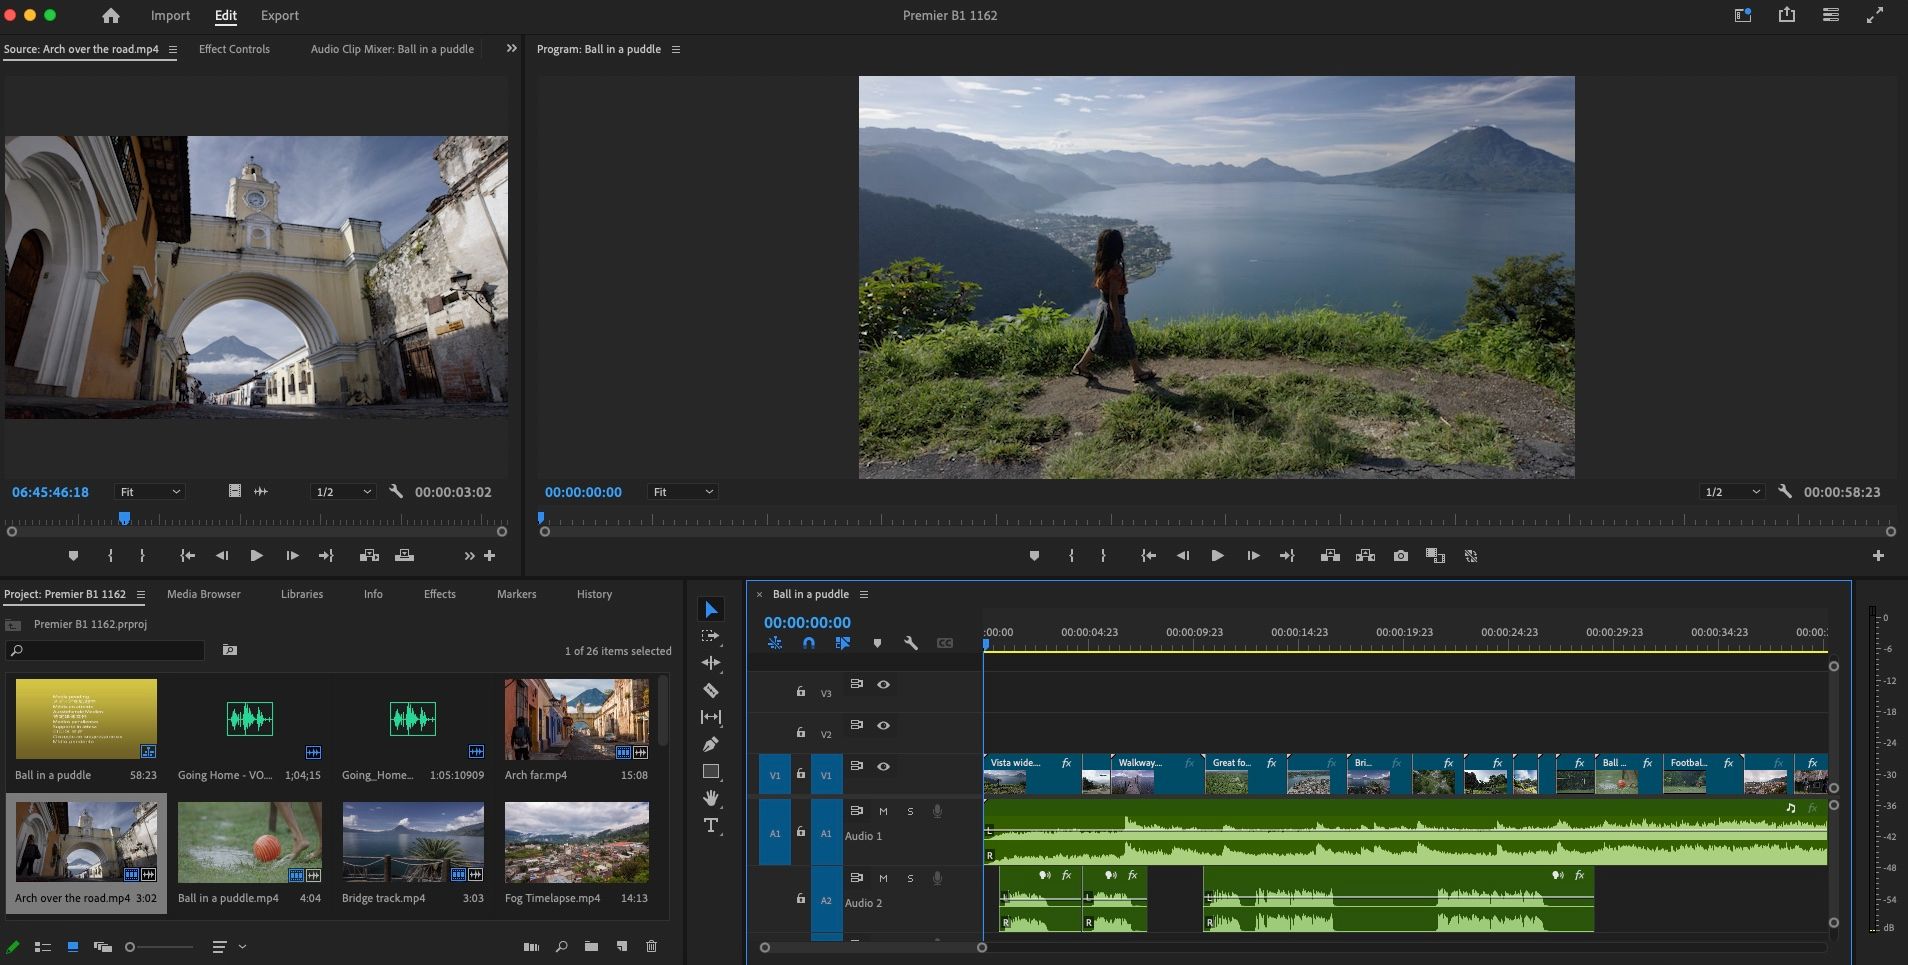Open the Media Browser tab
Viewport: 1908px width, 965px height.
pyautogui.click(x=204, y=594)
